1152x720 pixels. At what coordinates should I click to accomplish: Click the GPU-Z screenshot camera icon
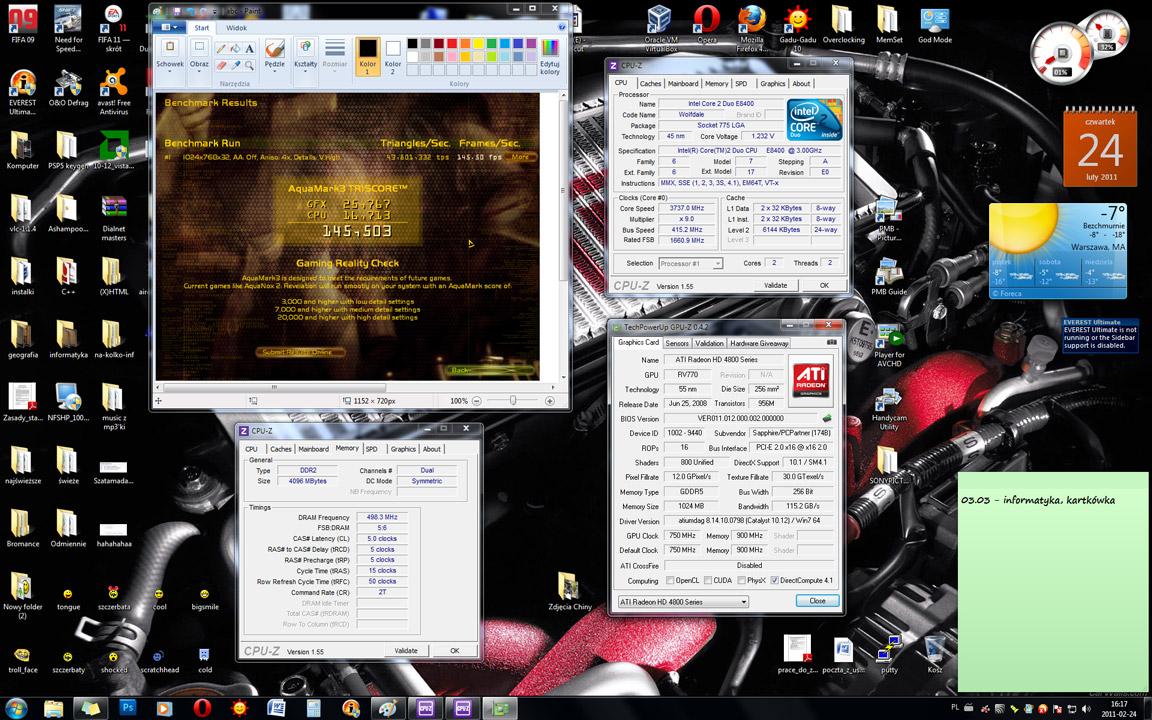832,342
